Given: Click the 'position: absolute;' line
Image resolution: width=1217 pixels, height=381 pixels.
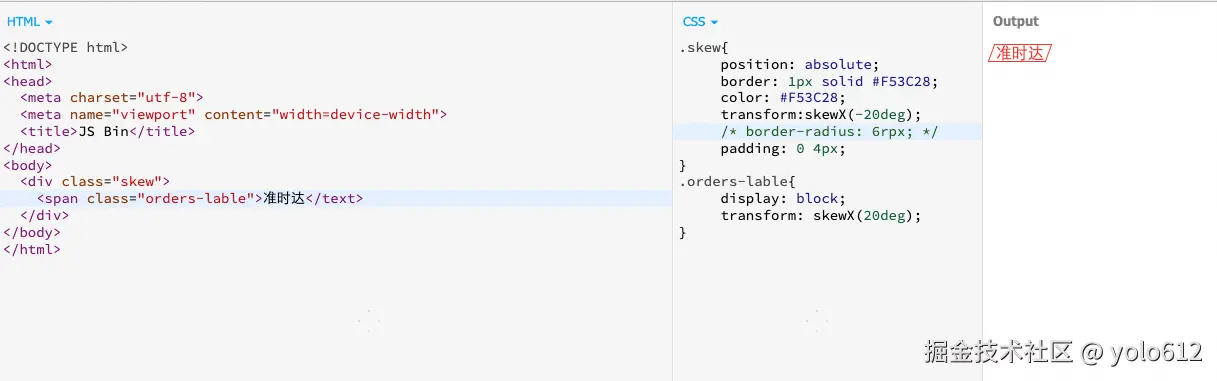Looking at the screenshot, I should 800,64.
